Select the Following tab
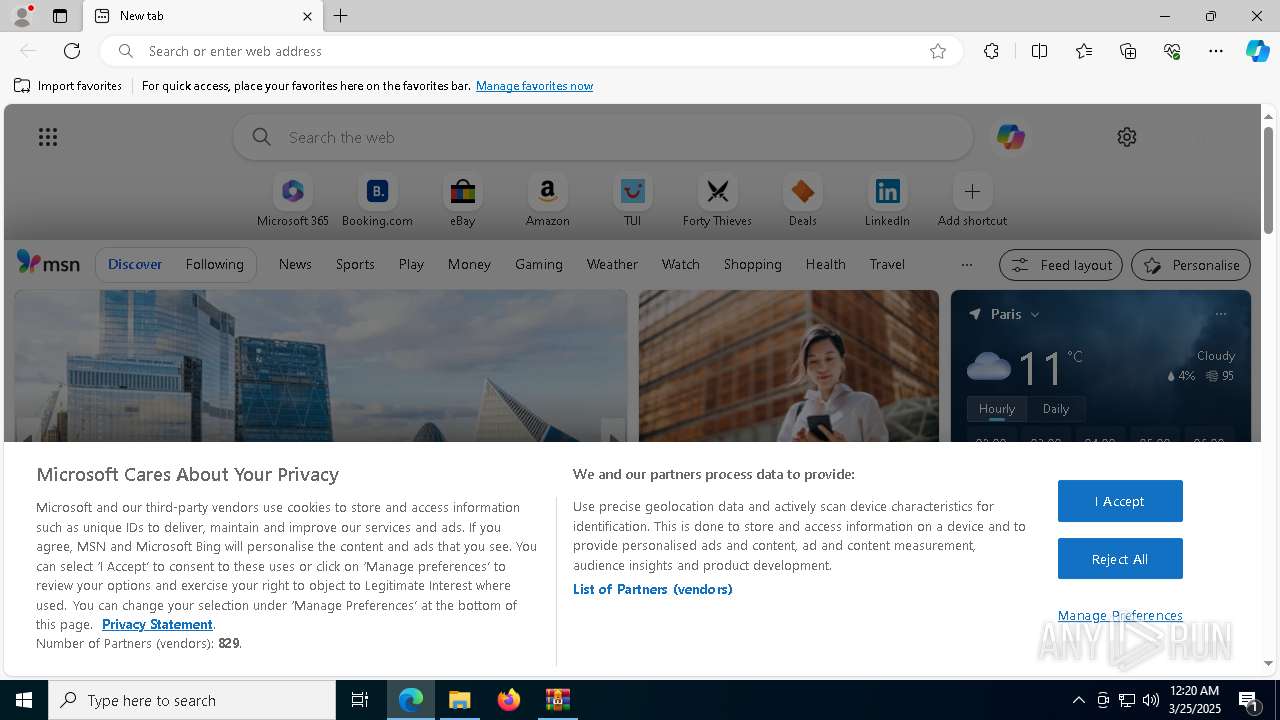This screenshot has height=720, width=1280. [214, 264]
